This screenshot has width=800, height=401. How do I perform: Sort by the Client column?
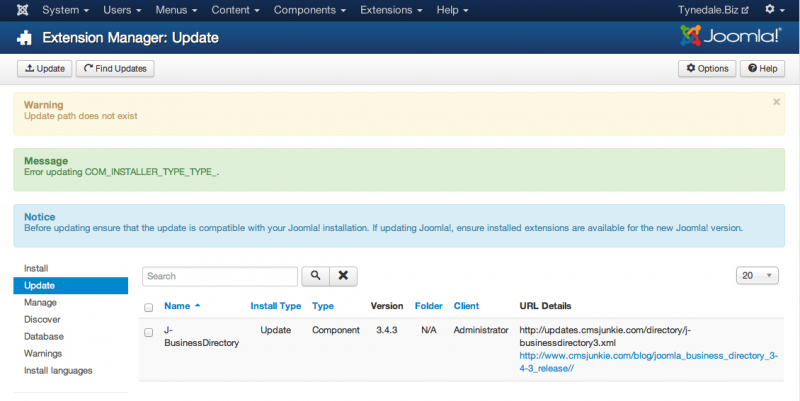point(466,306)
